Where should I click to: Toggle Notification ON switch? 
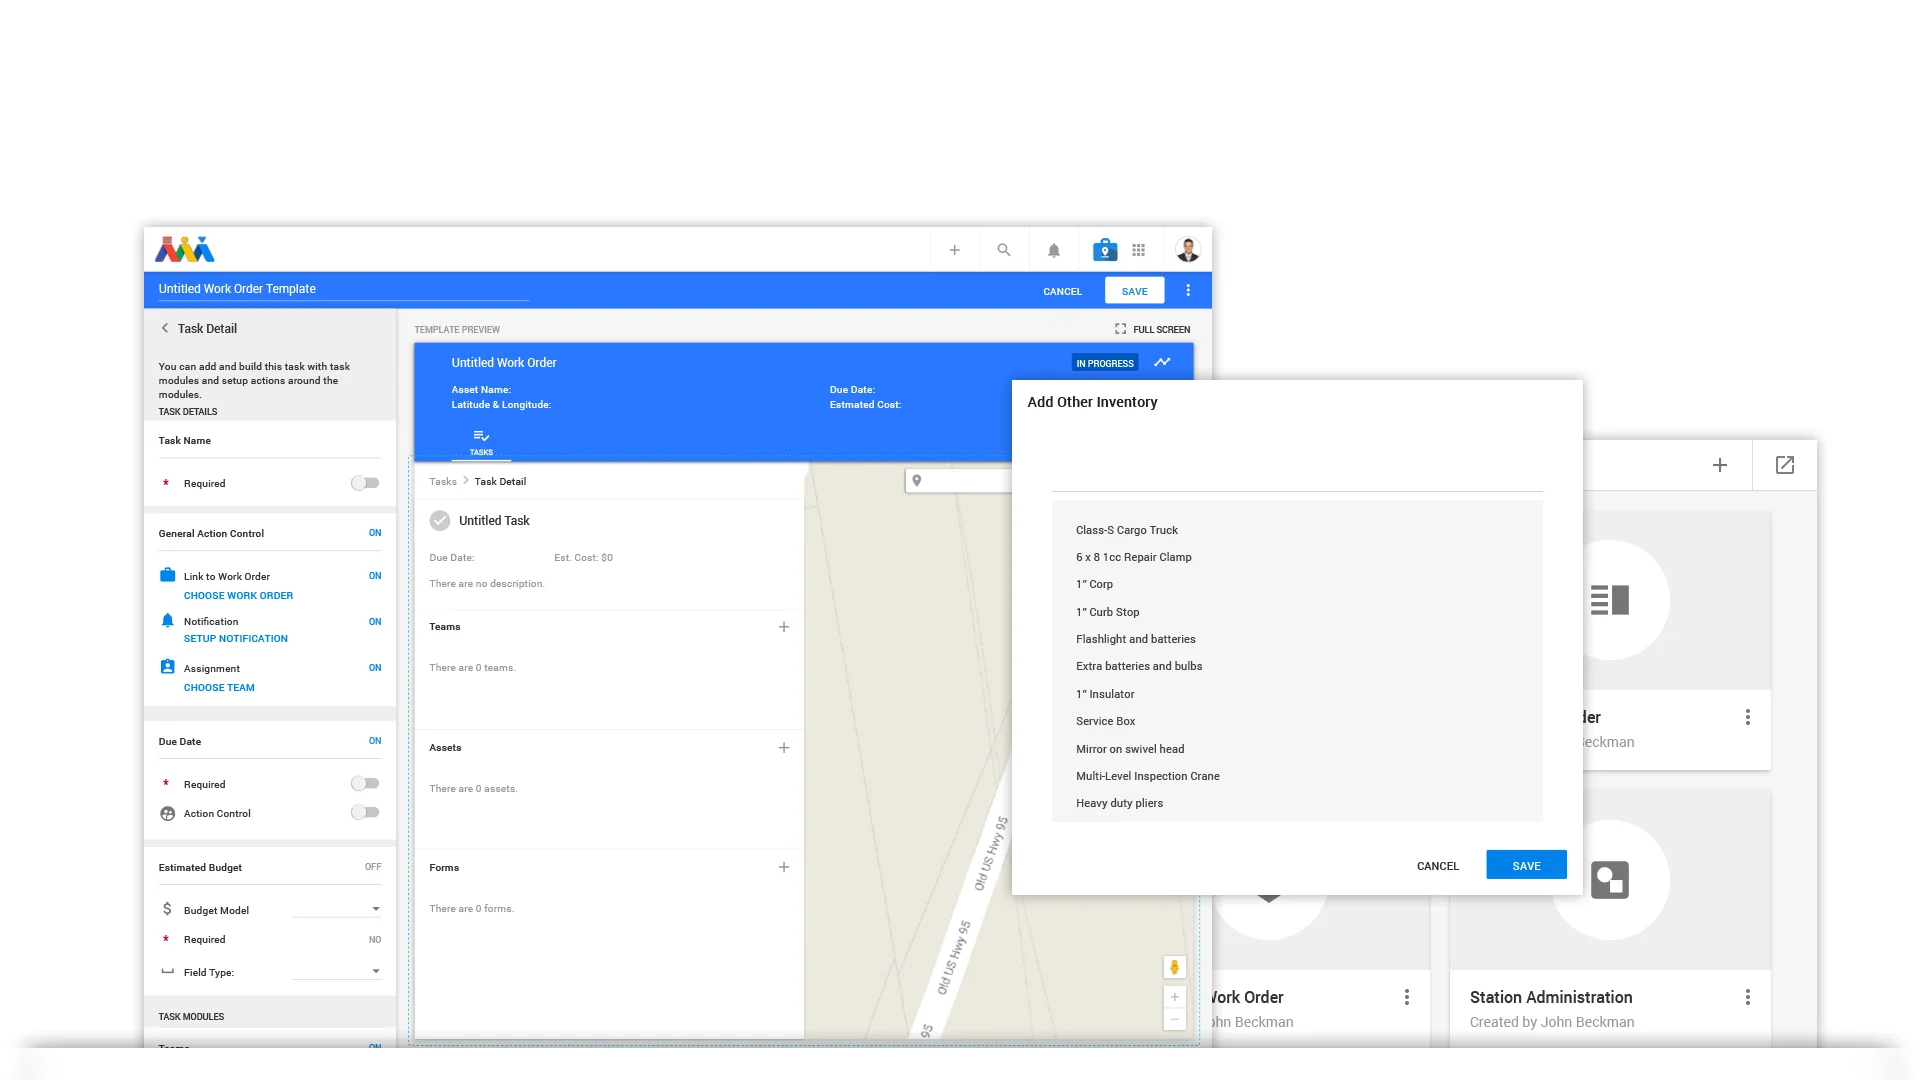click(x=375, y=622)
